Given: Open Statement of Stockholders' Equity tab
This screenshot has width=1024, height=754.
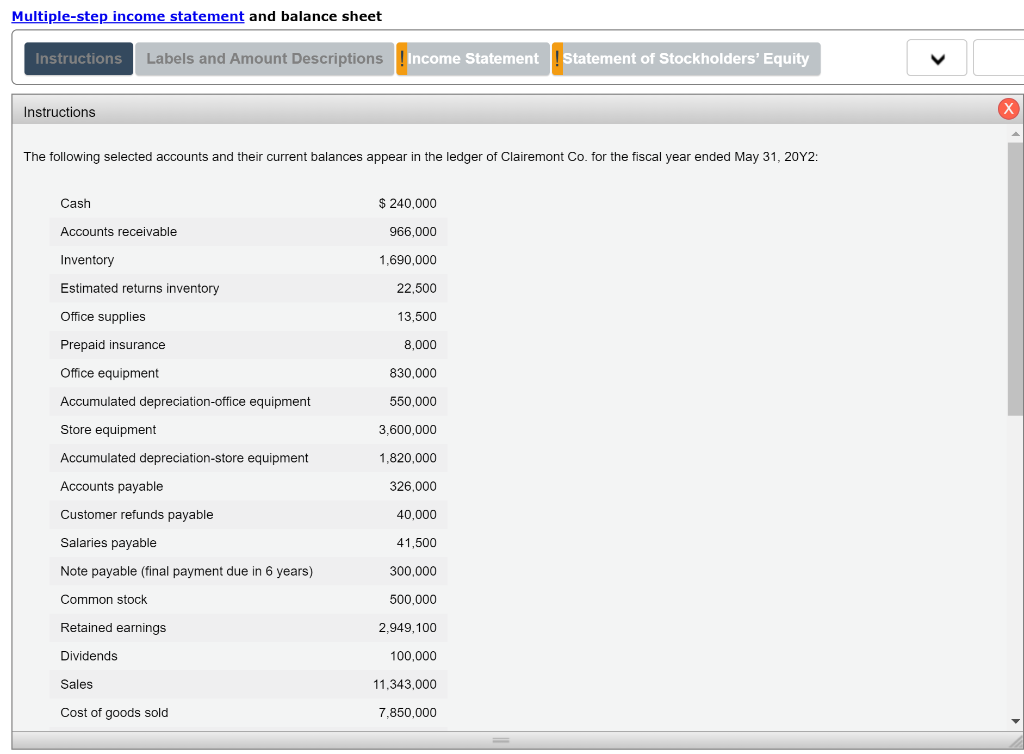Looking at the screenshot, I should (686, 59).
